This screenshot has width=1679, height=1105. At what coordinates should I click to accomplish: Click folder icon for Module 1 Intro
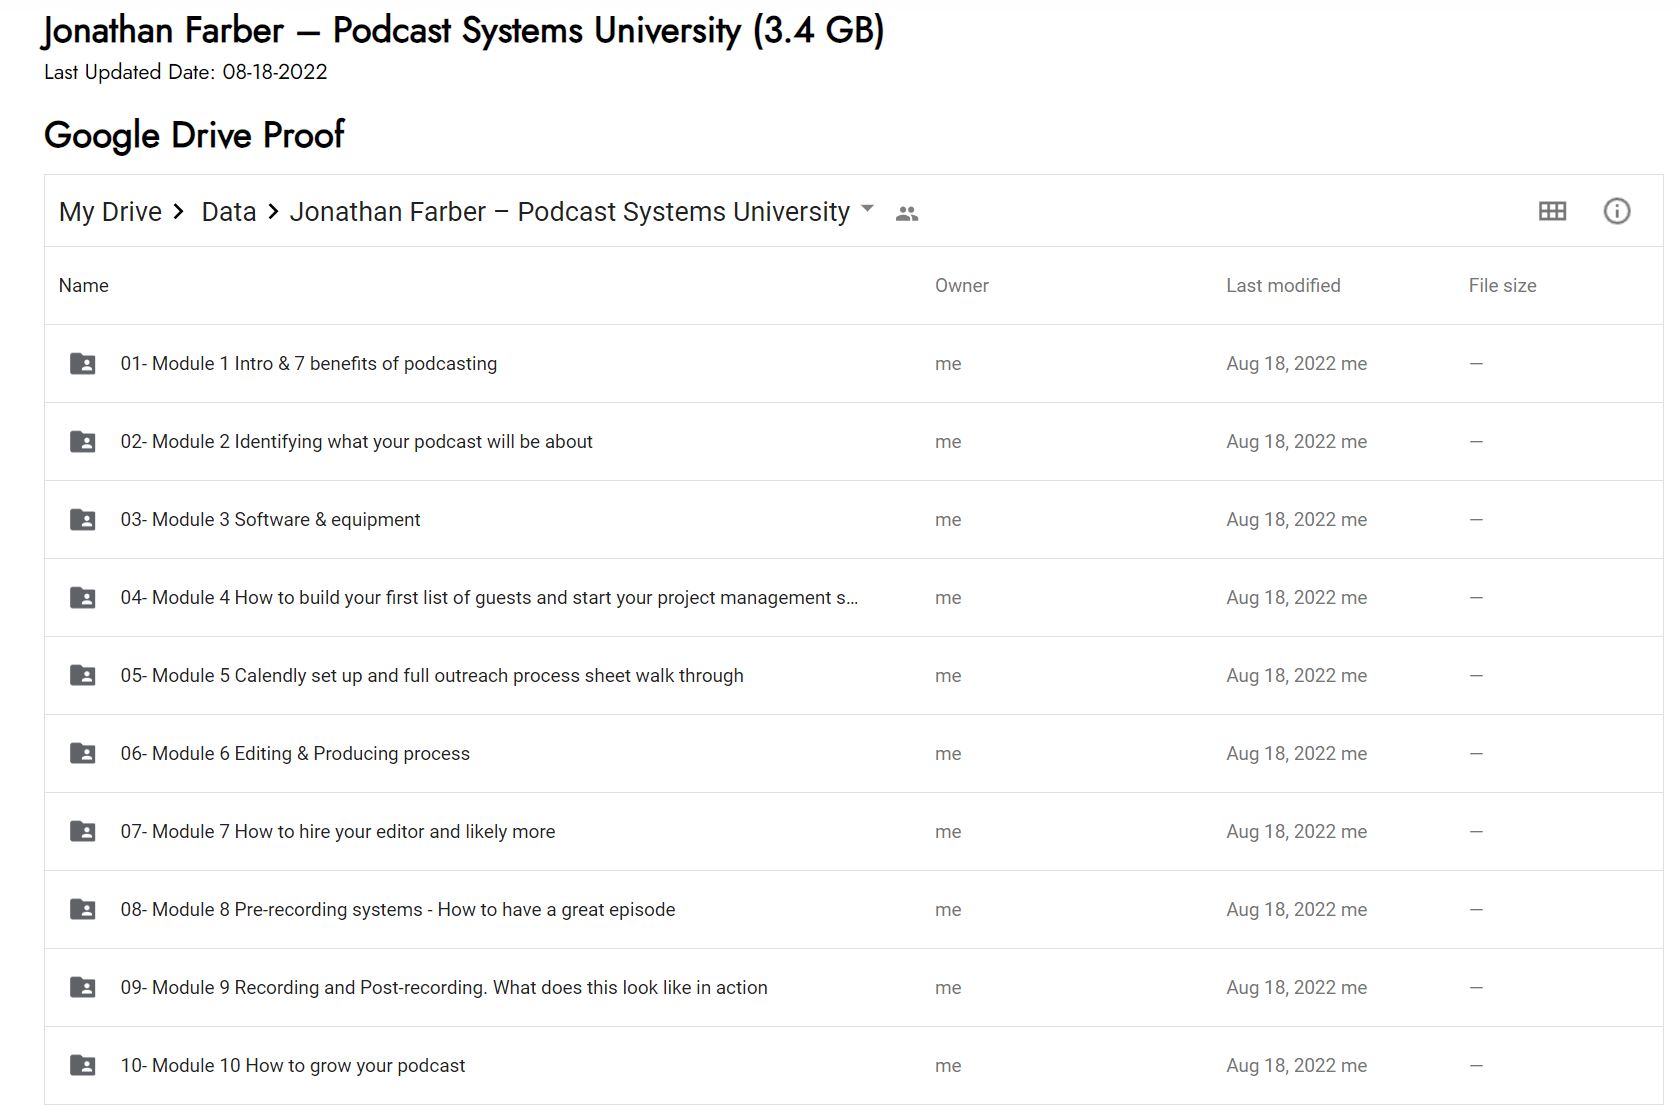[83, 363]
